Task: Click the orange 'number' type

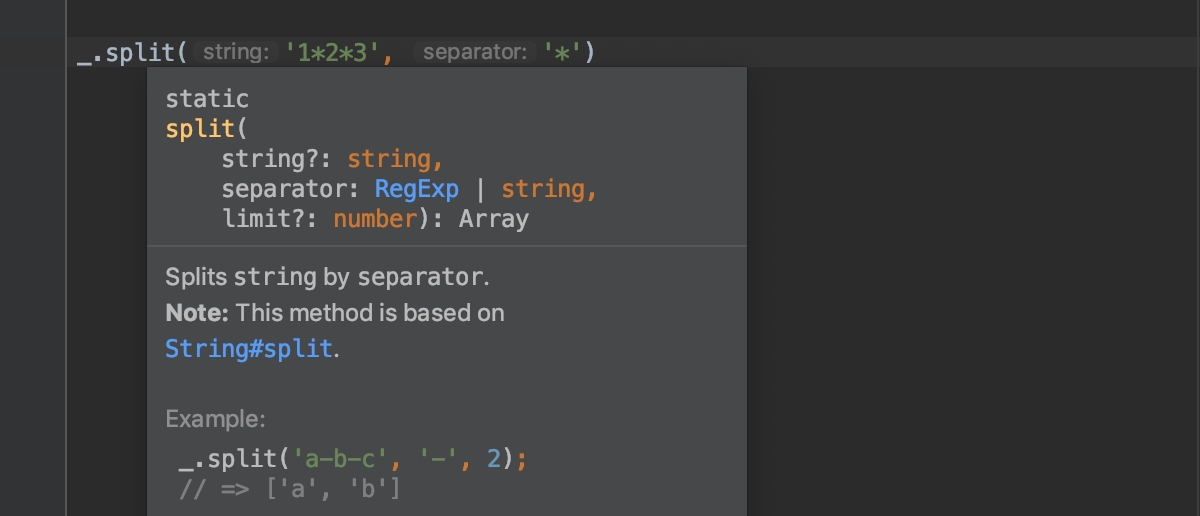Action: (374, 219)
